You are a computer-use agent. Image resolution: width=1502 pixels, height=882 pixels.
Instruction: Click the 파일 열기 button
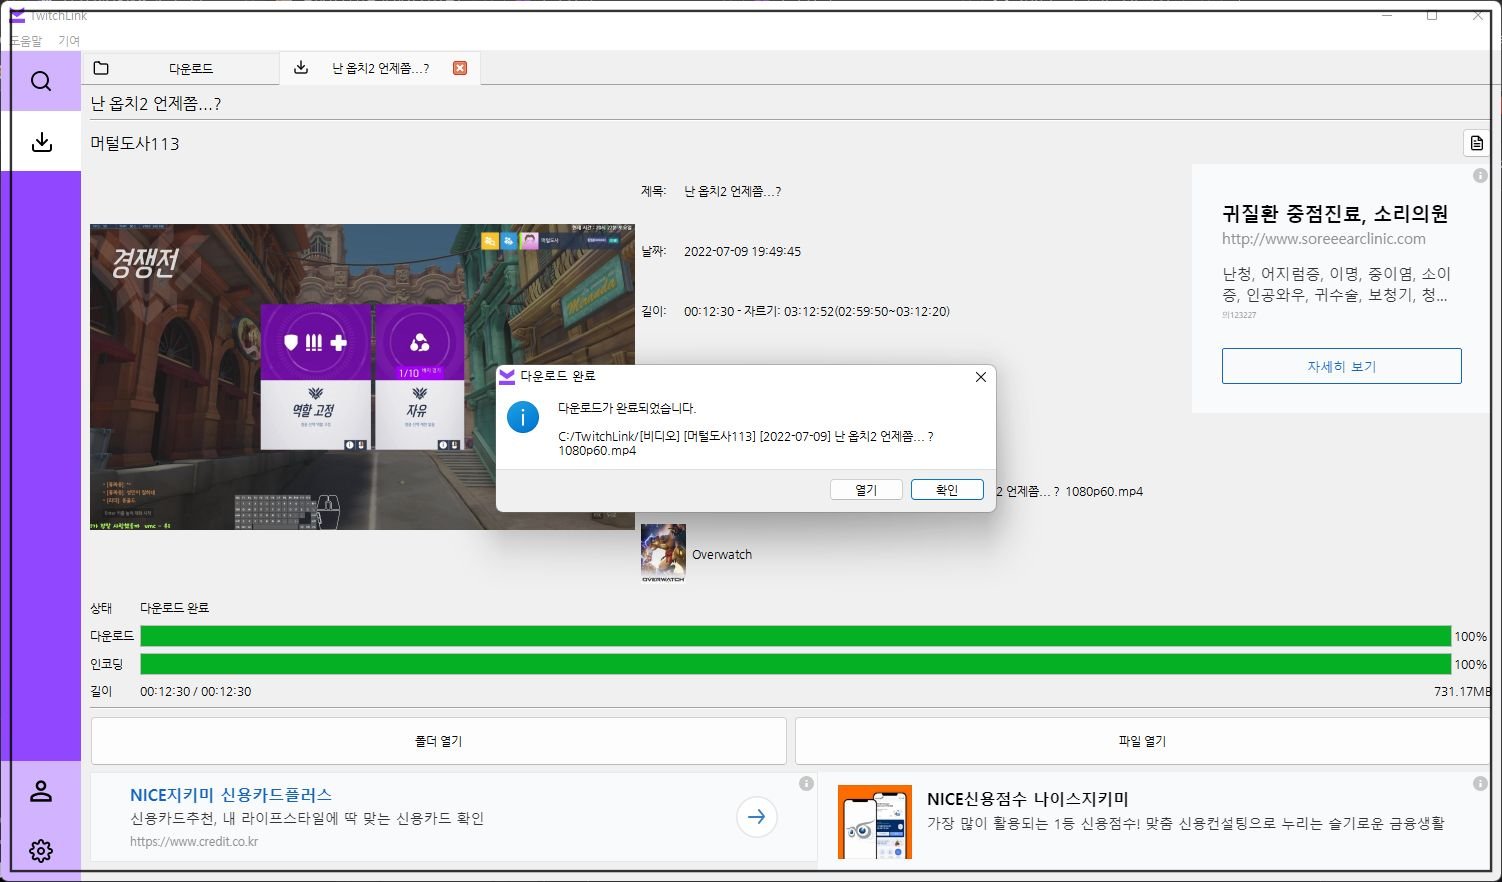tap(1142, 741)
